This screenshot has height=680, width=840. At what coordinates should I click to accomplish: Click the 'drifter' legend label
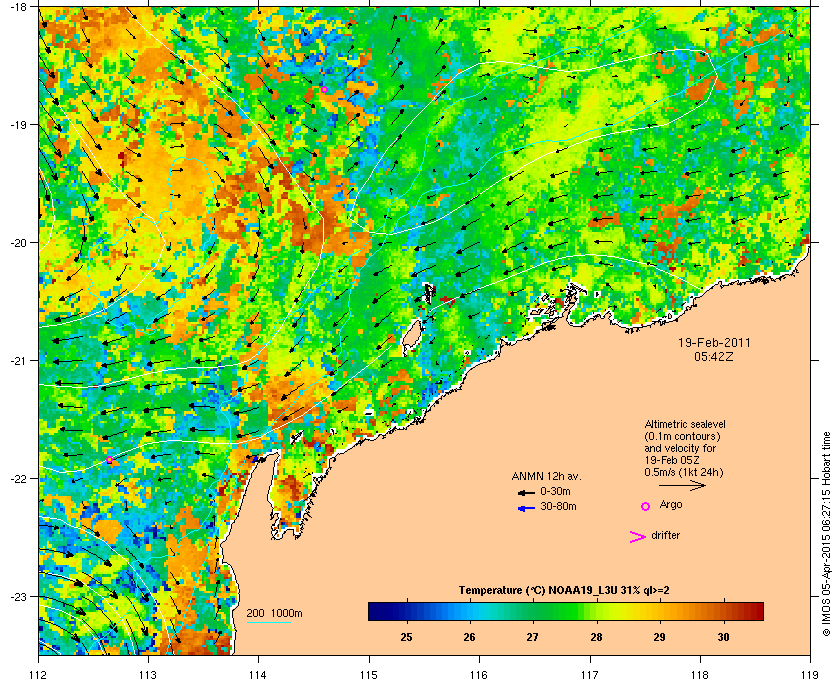(665, 535)
